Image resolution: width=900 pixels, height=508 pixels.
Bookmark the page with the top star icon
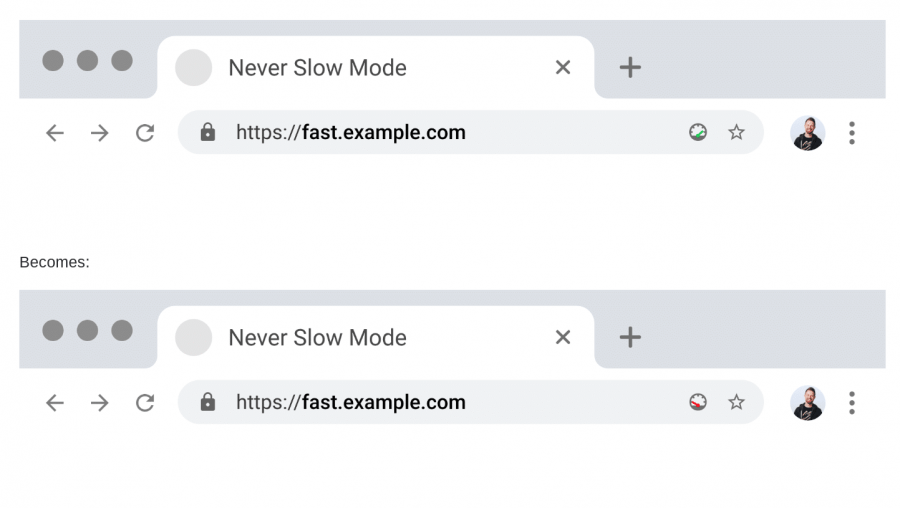point(737,132)
